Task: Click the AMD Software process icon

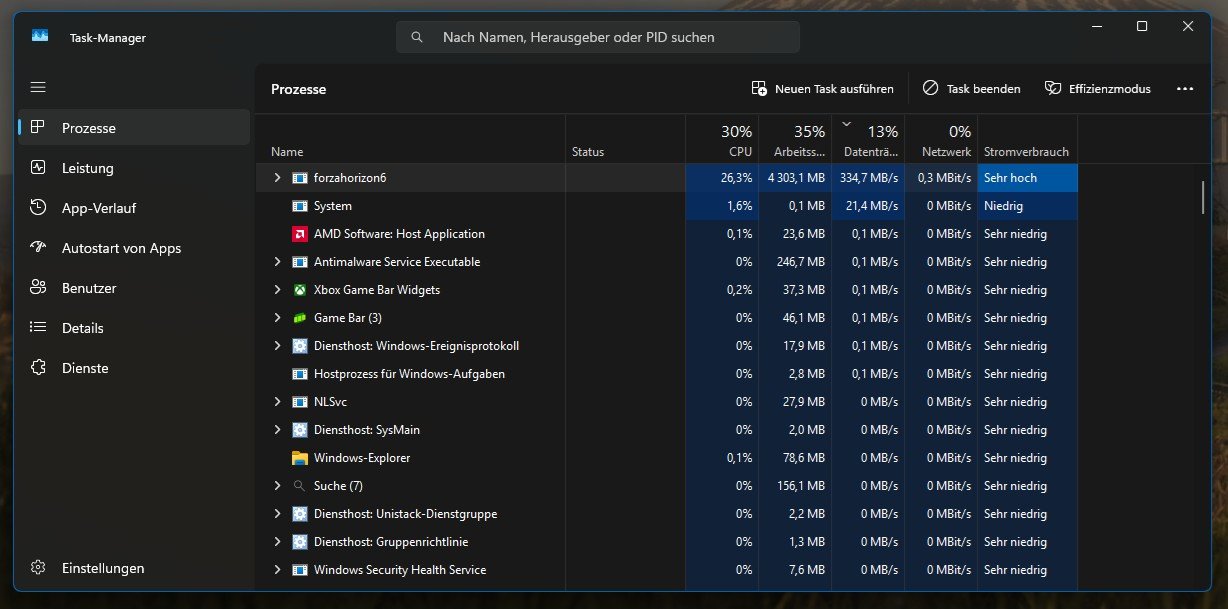Action: pos(300,234)
